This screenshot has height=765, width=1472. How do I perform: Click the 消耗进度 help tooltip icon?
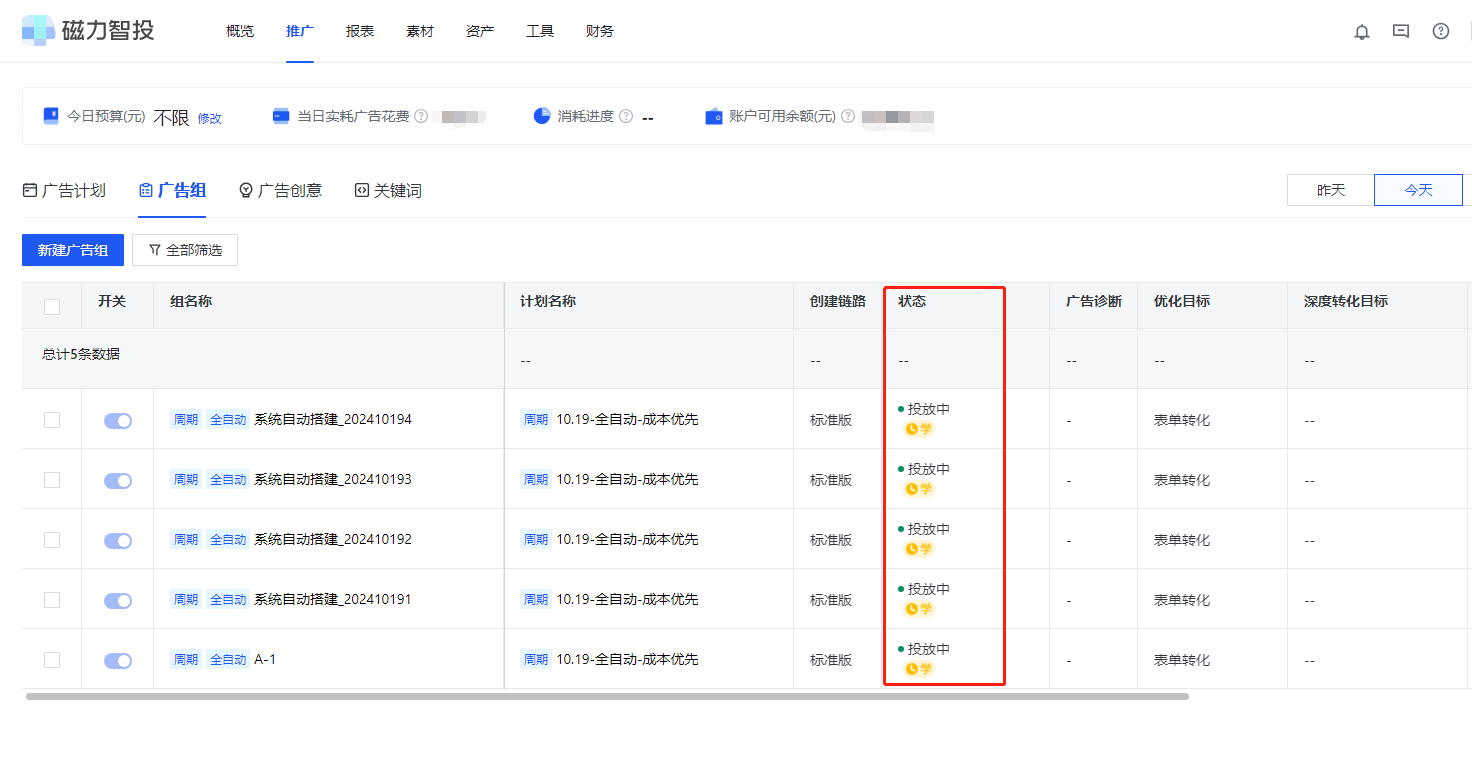point(625,115)
